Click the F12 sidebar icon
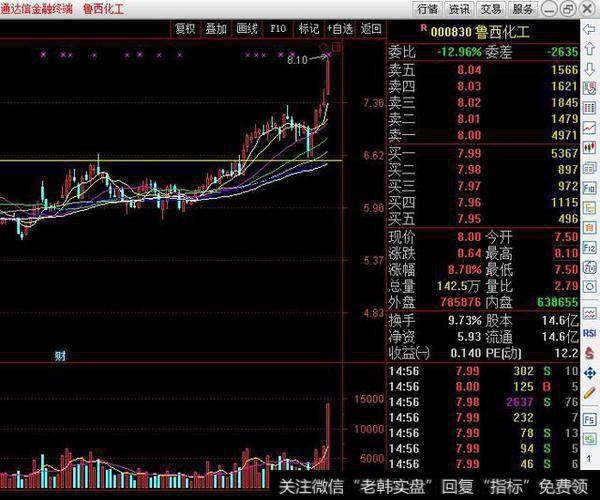600x500 pixels. point(589,248)
